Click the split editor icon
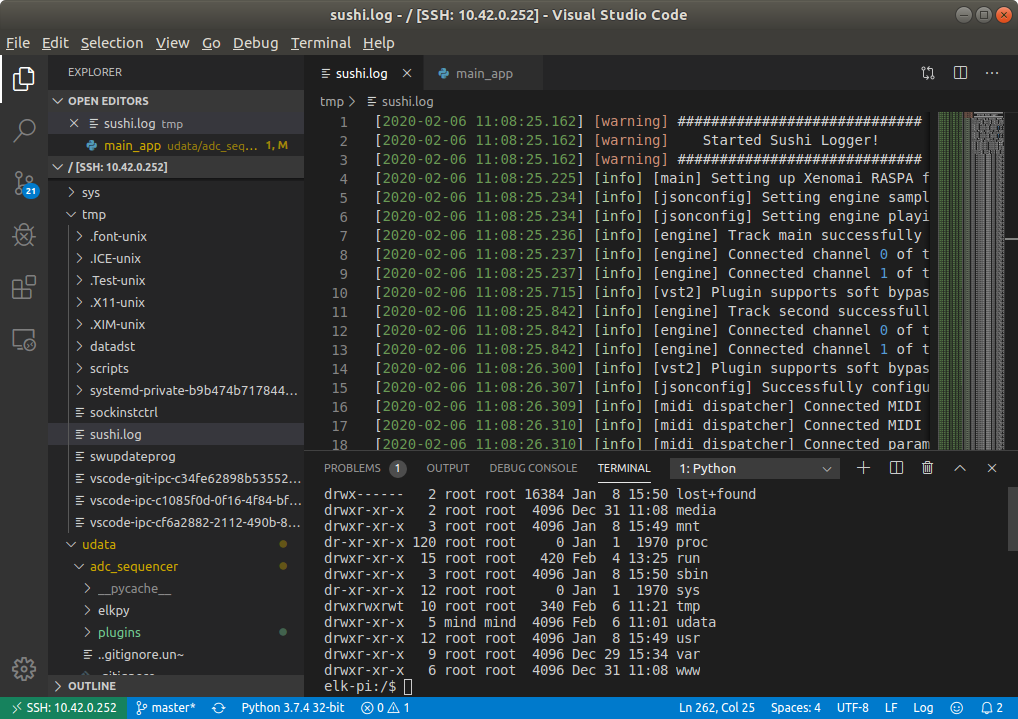The height and width of the screenshot is (719, 1018). (960, 73)
